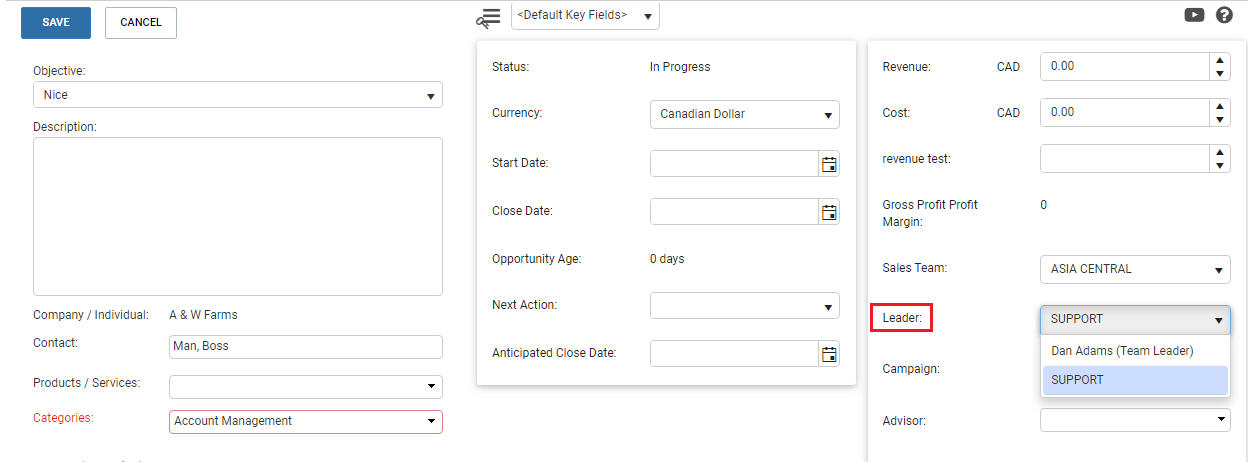Expand the Sales Team dropdown

point(1135,269)
